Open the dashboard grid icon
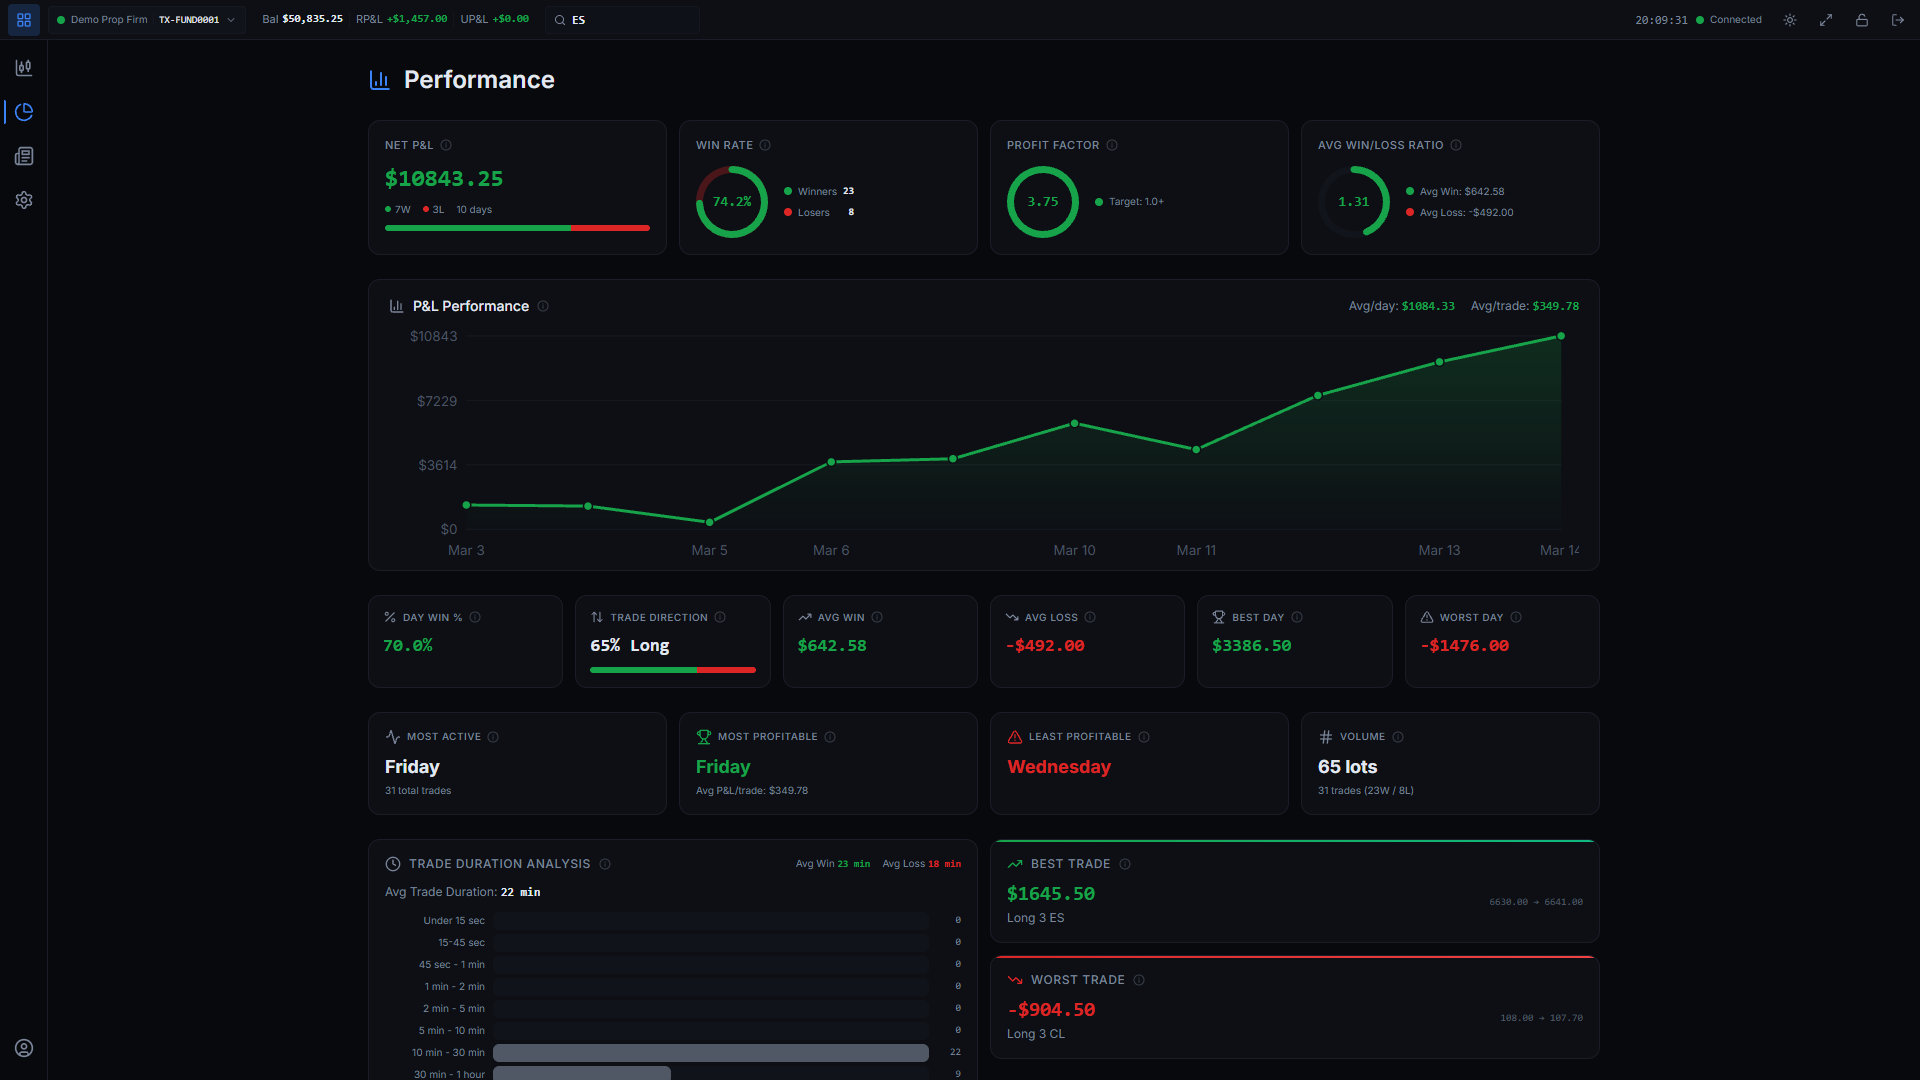1920x1080 pixels. (x=24, y=20)
